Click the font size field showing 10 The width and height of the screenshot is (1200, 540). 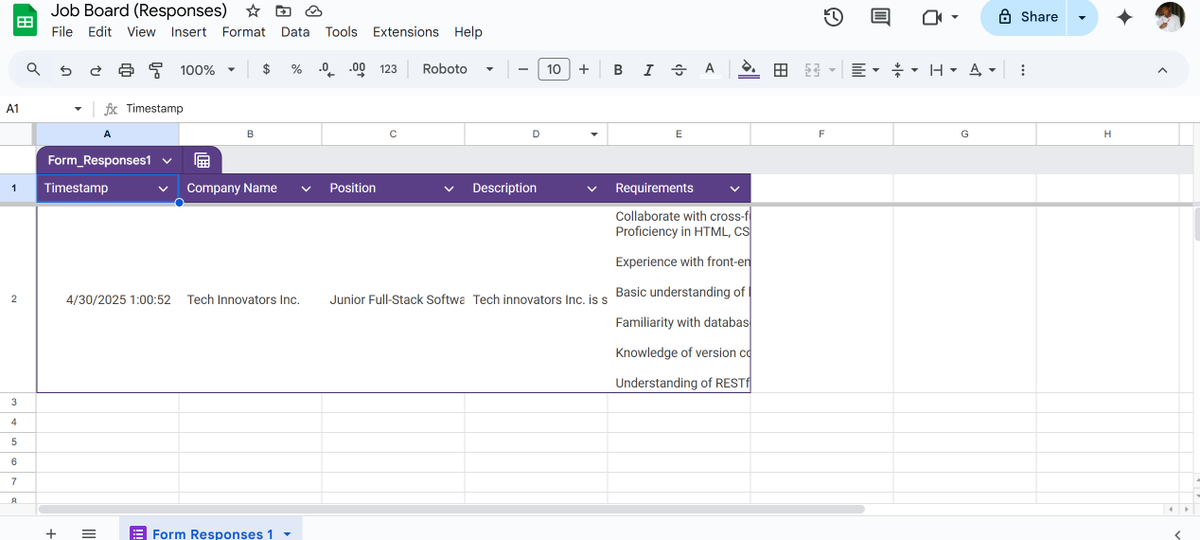point(554,69)
